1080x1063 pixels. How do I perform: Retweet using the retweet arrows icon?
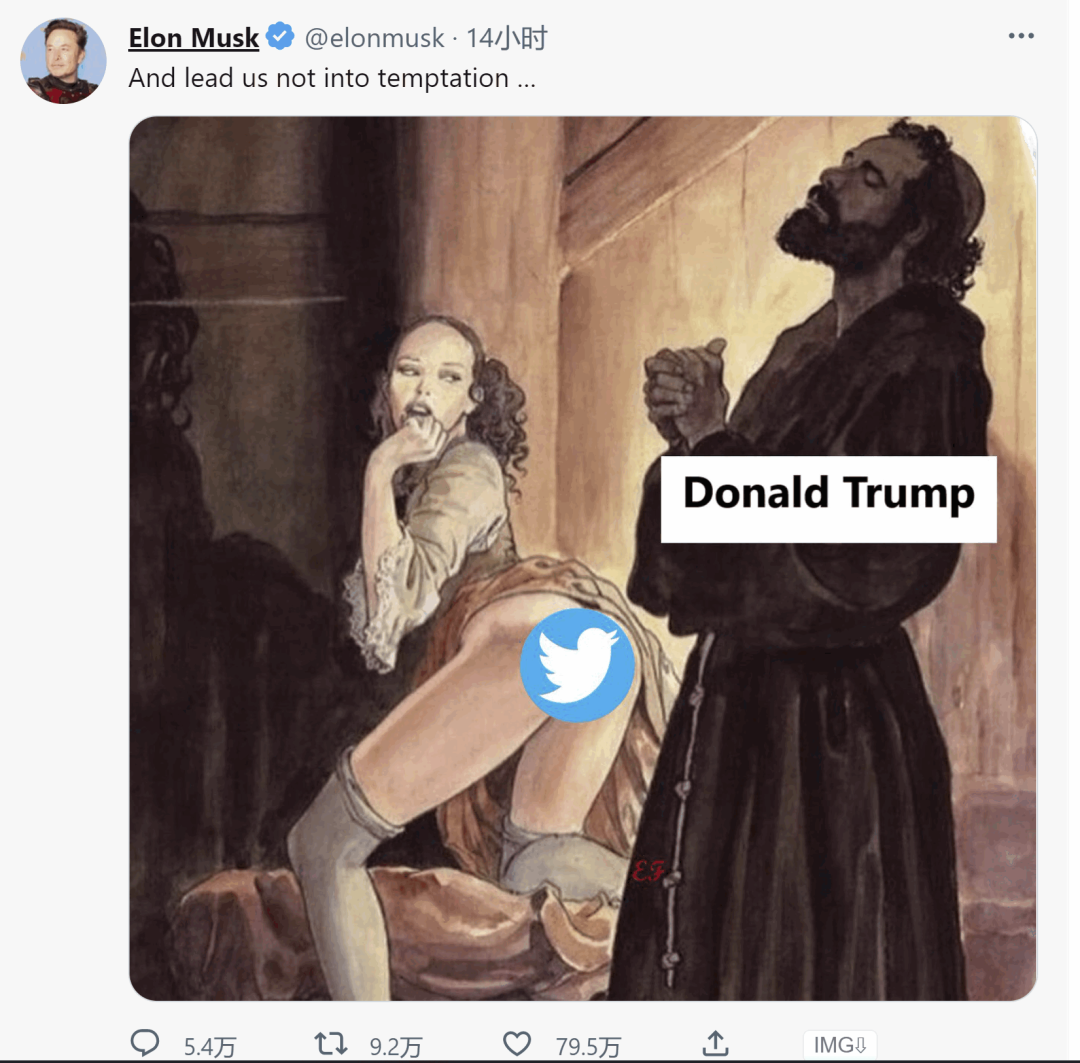[x=330, y=1044]
